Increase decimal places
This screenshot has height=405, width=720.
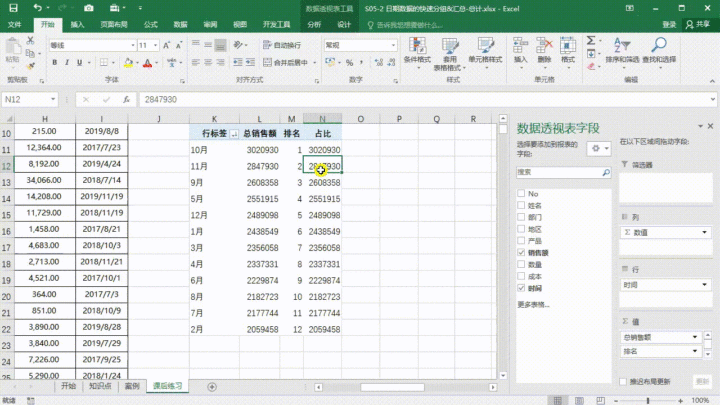coord(379,62)
